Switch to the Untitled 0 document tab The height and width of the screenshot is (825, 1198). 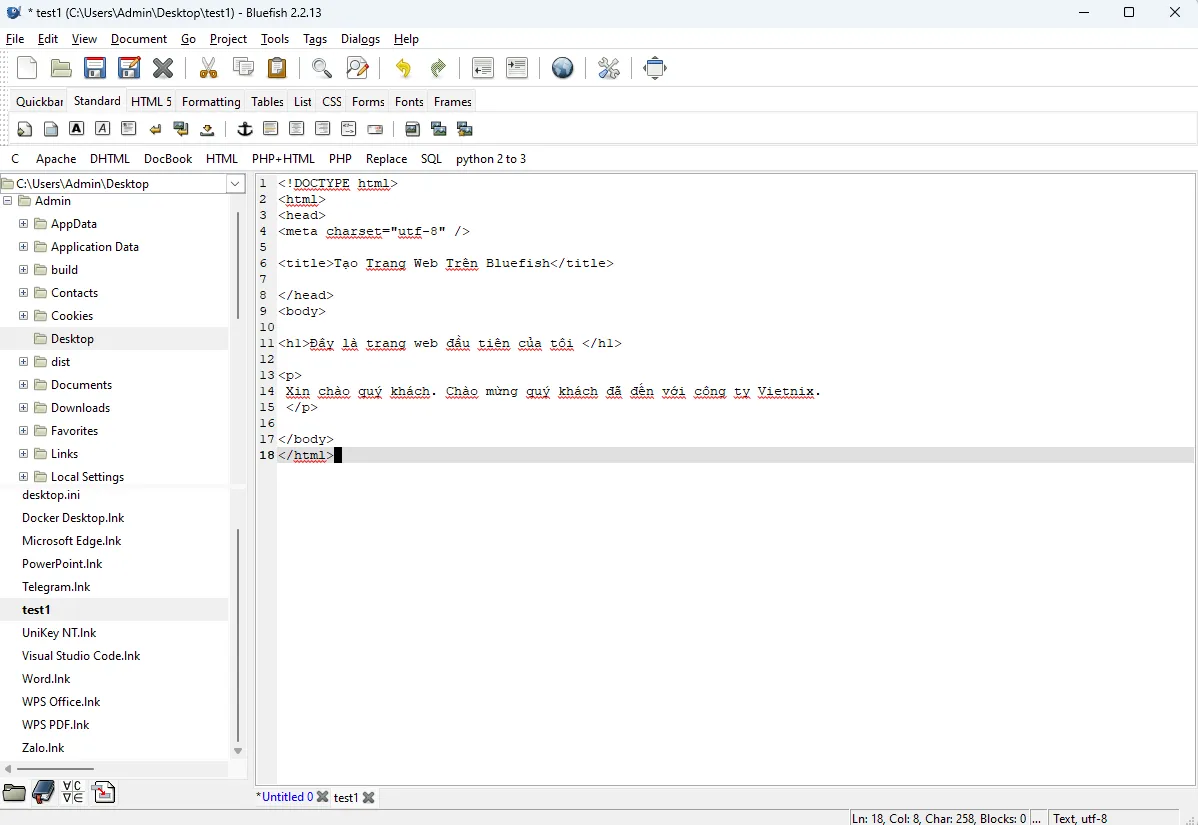[283, 797]
